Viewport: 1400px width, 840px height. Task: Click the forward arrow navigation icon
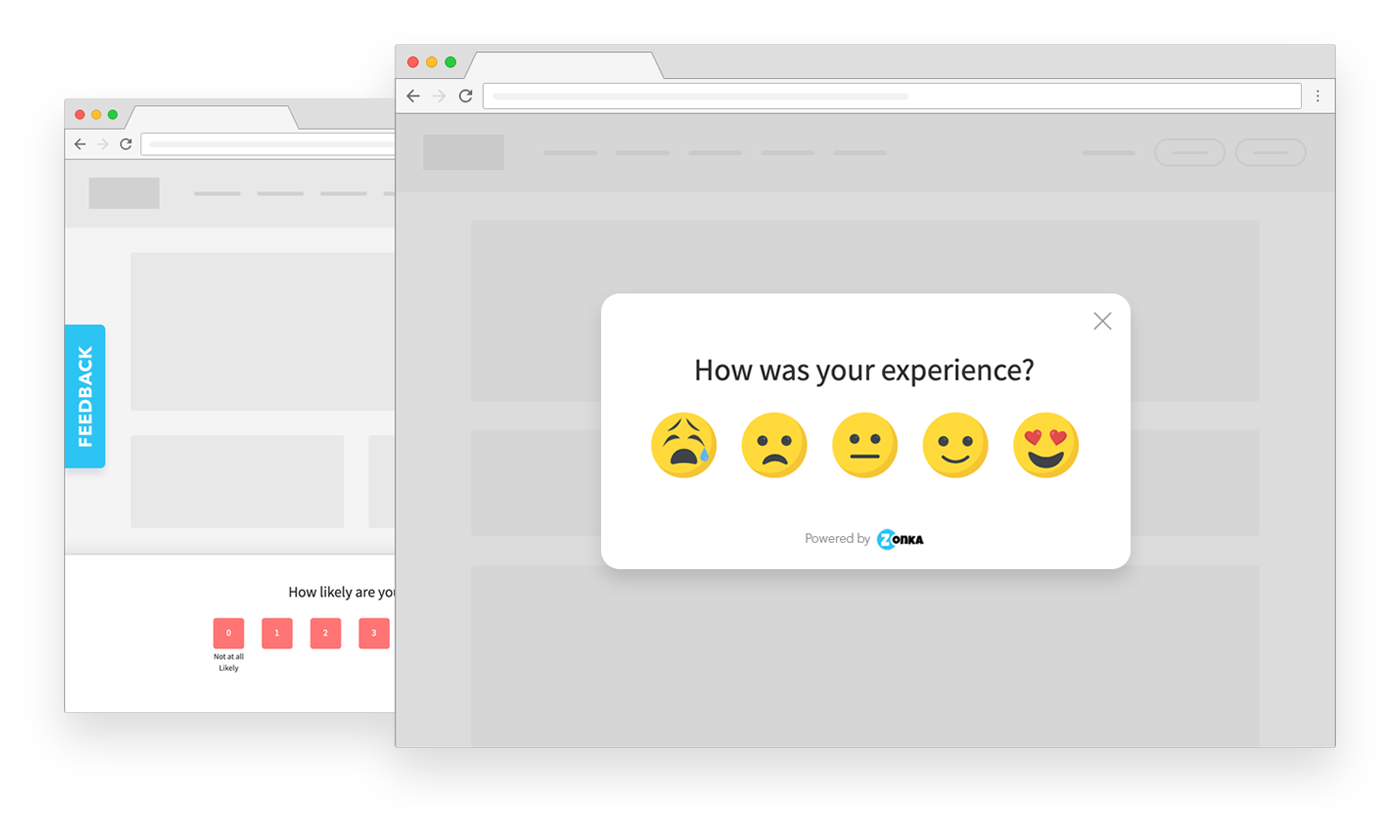439,96
